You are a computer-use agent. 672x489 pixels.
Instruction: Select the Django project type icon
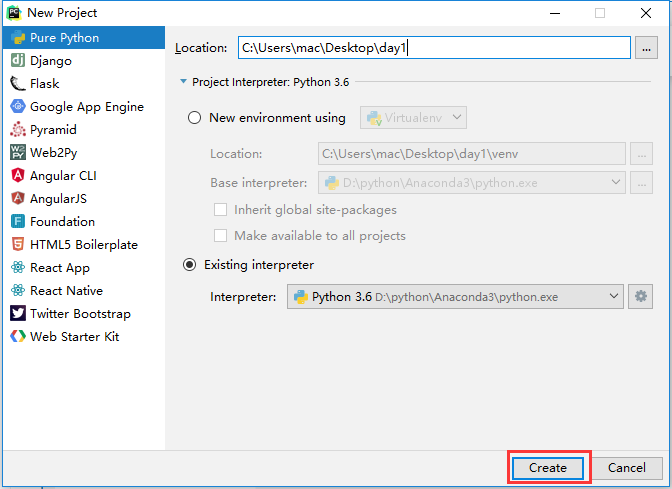coord(17,61)
